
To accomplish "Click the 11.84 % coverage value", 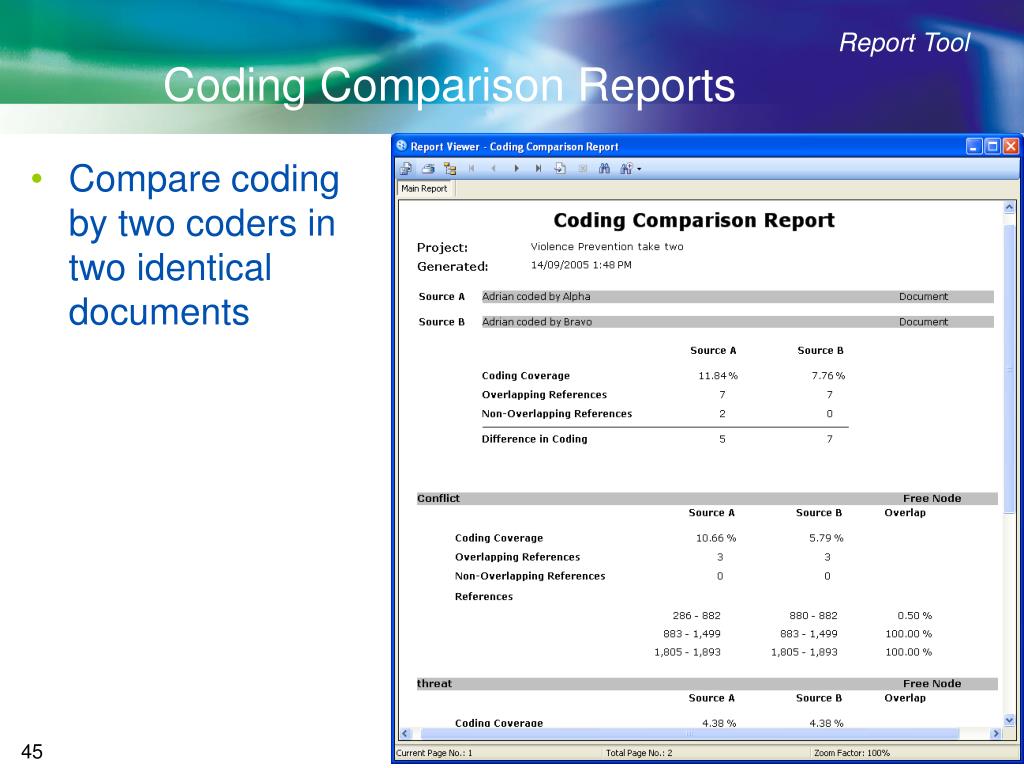I will [718, 376].
